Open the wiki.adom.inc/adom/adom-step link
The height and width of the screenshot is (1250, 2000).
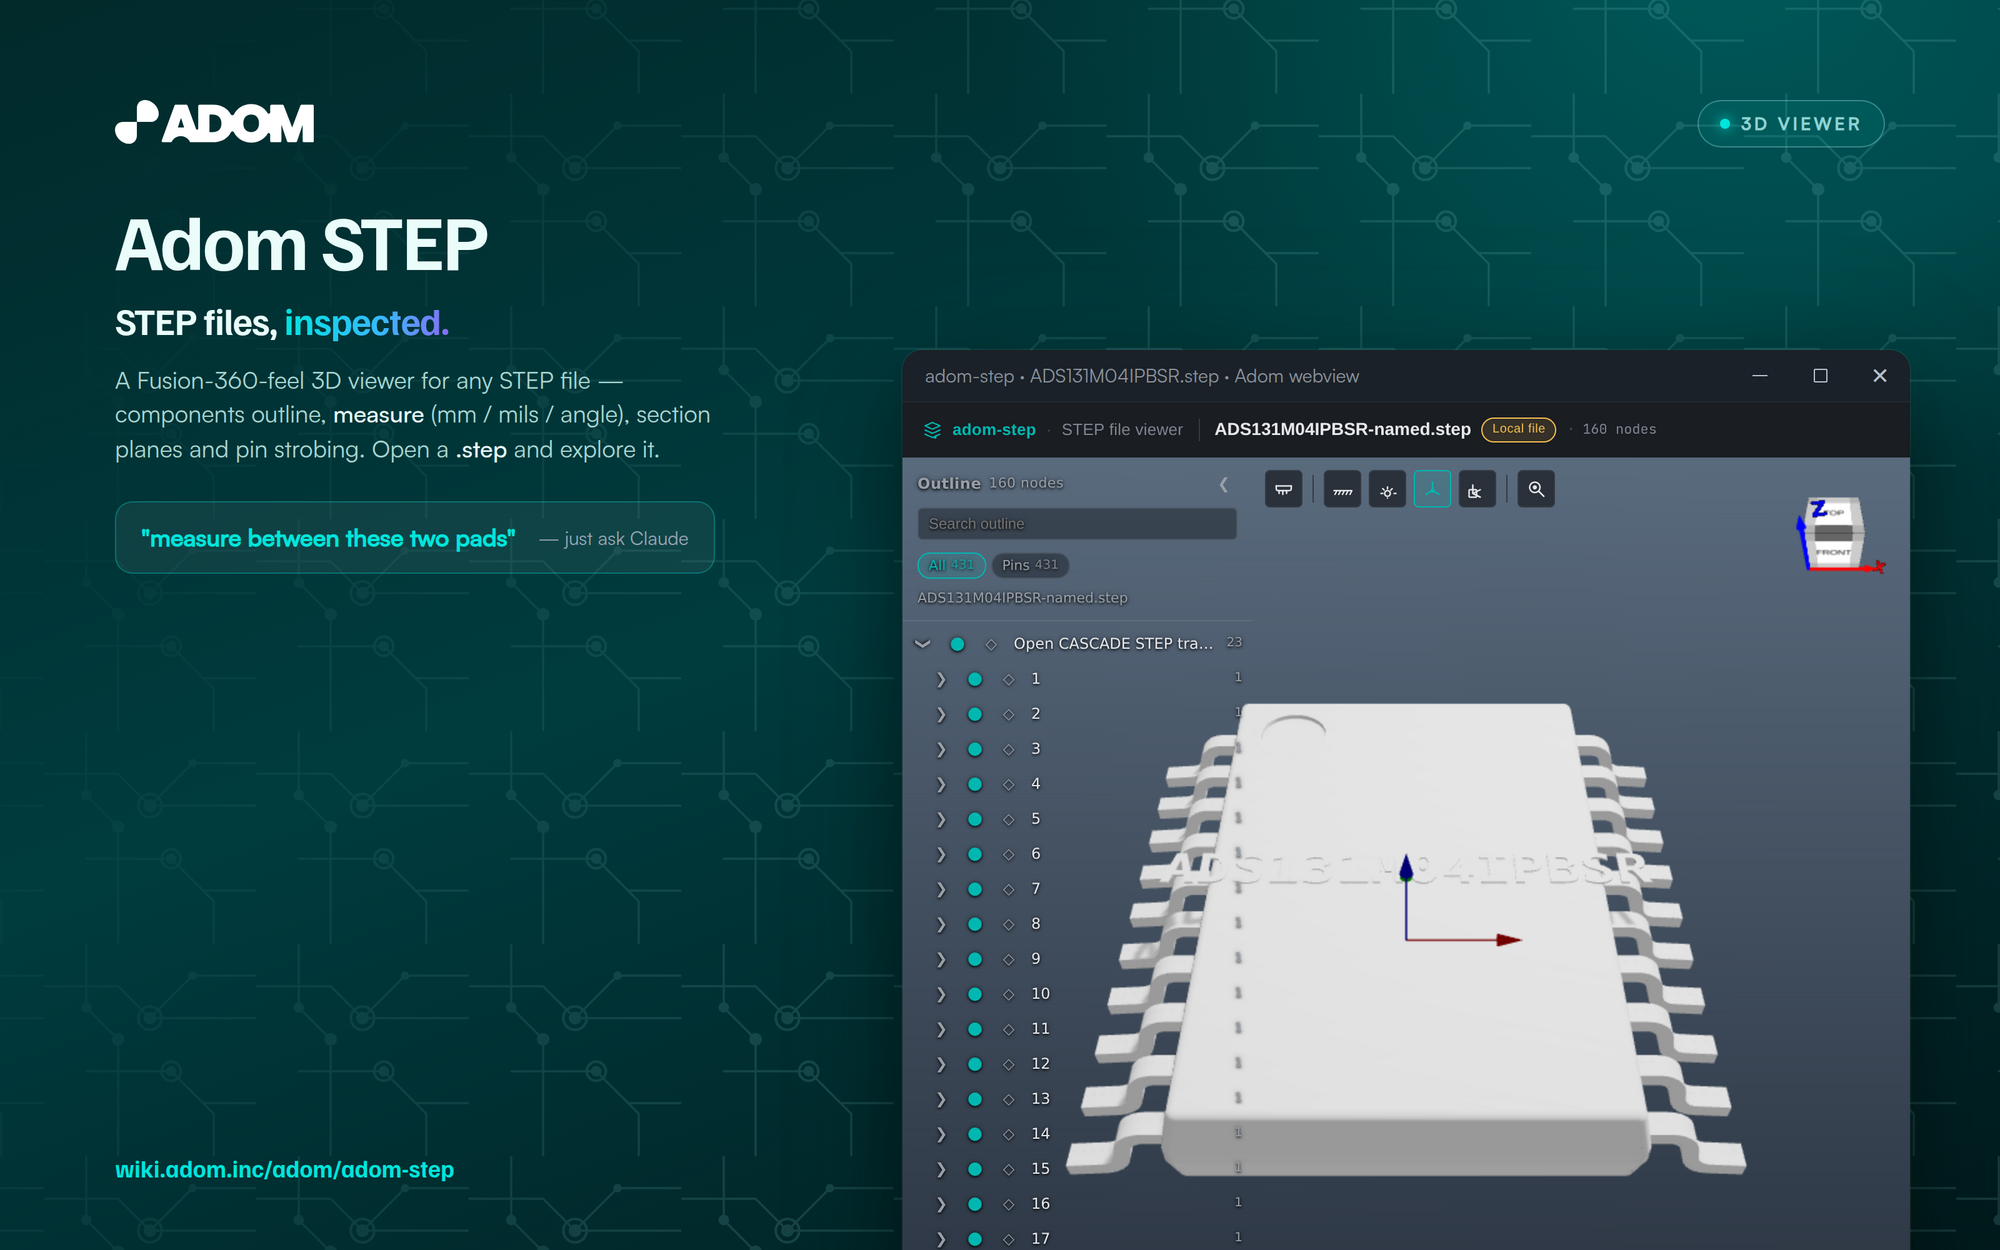pos(284,1169)
